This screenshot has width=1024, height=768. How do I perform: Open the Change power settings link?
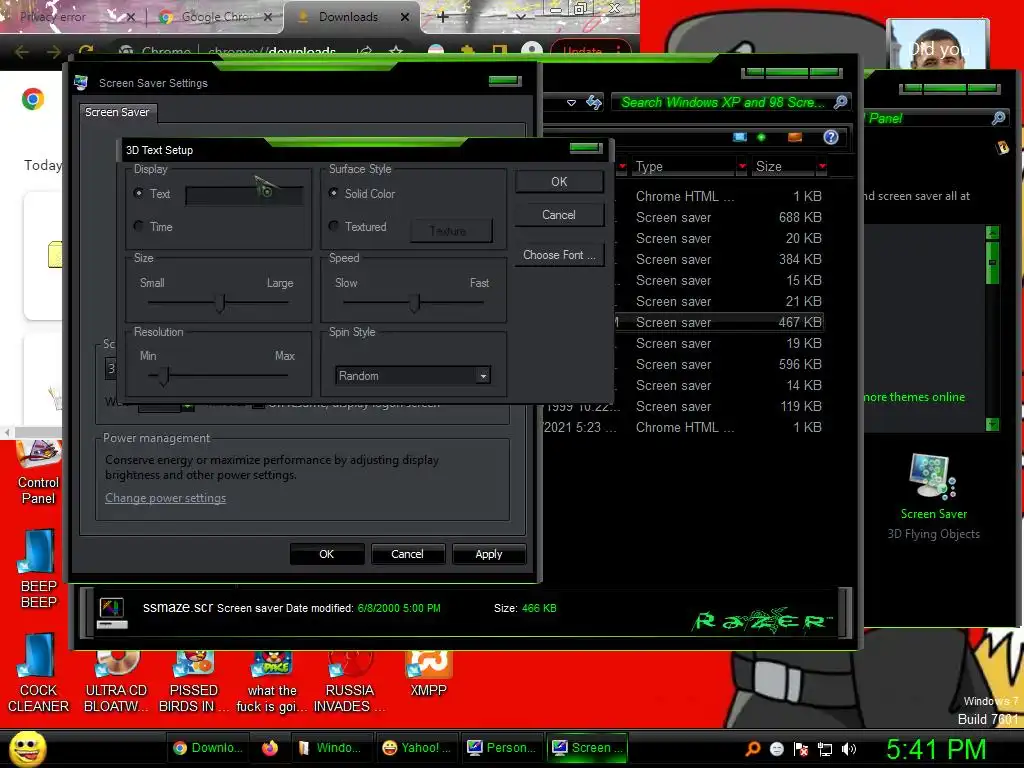pos(165,498)
